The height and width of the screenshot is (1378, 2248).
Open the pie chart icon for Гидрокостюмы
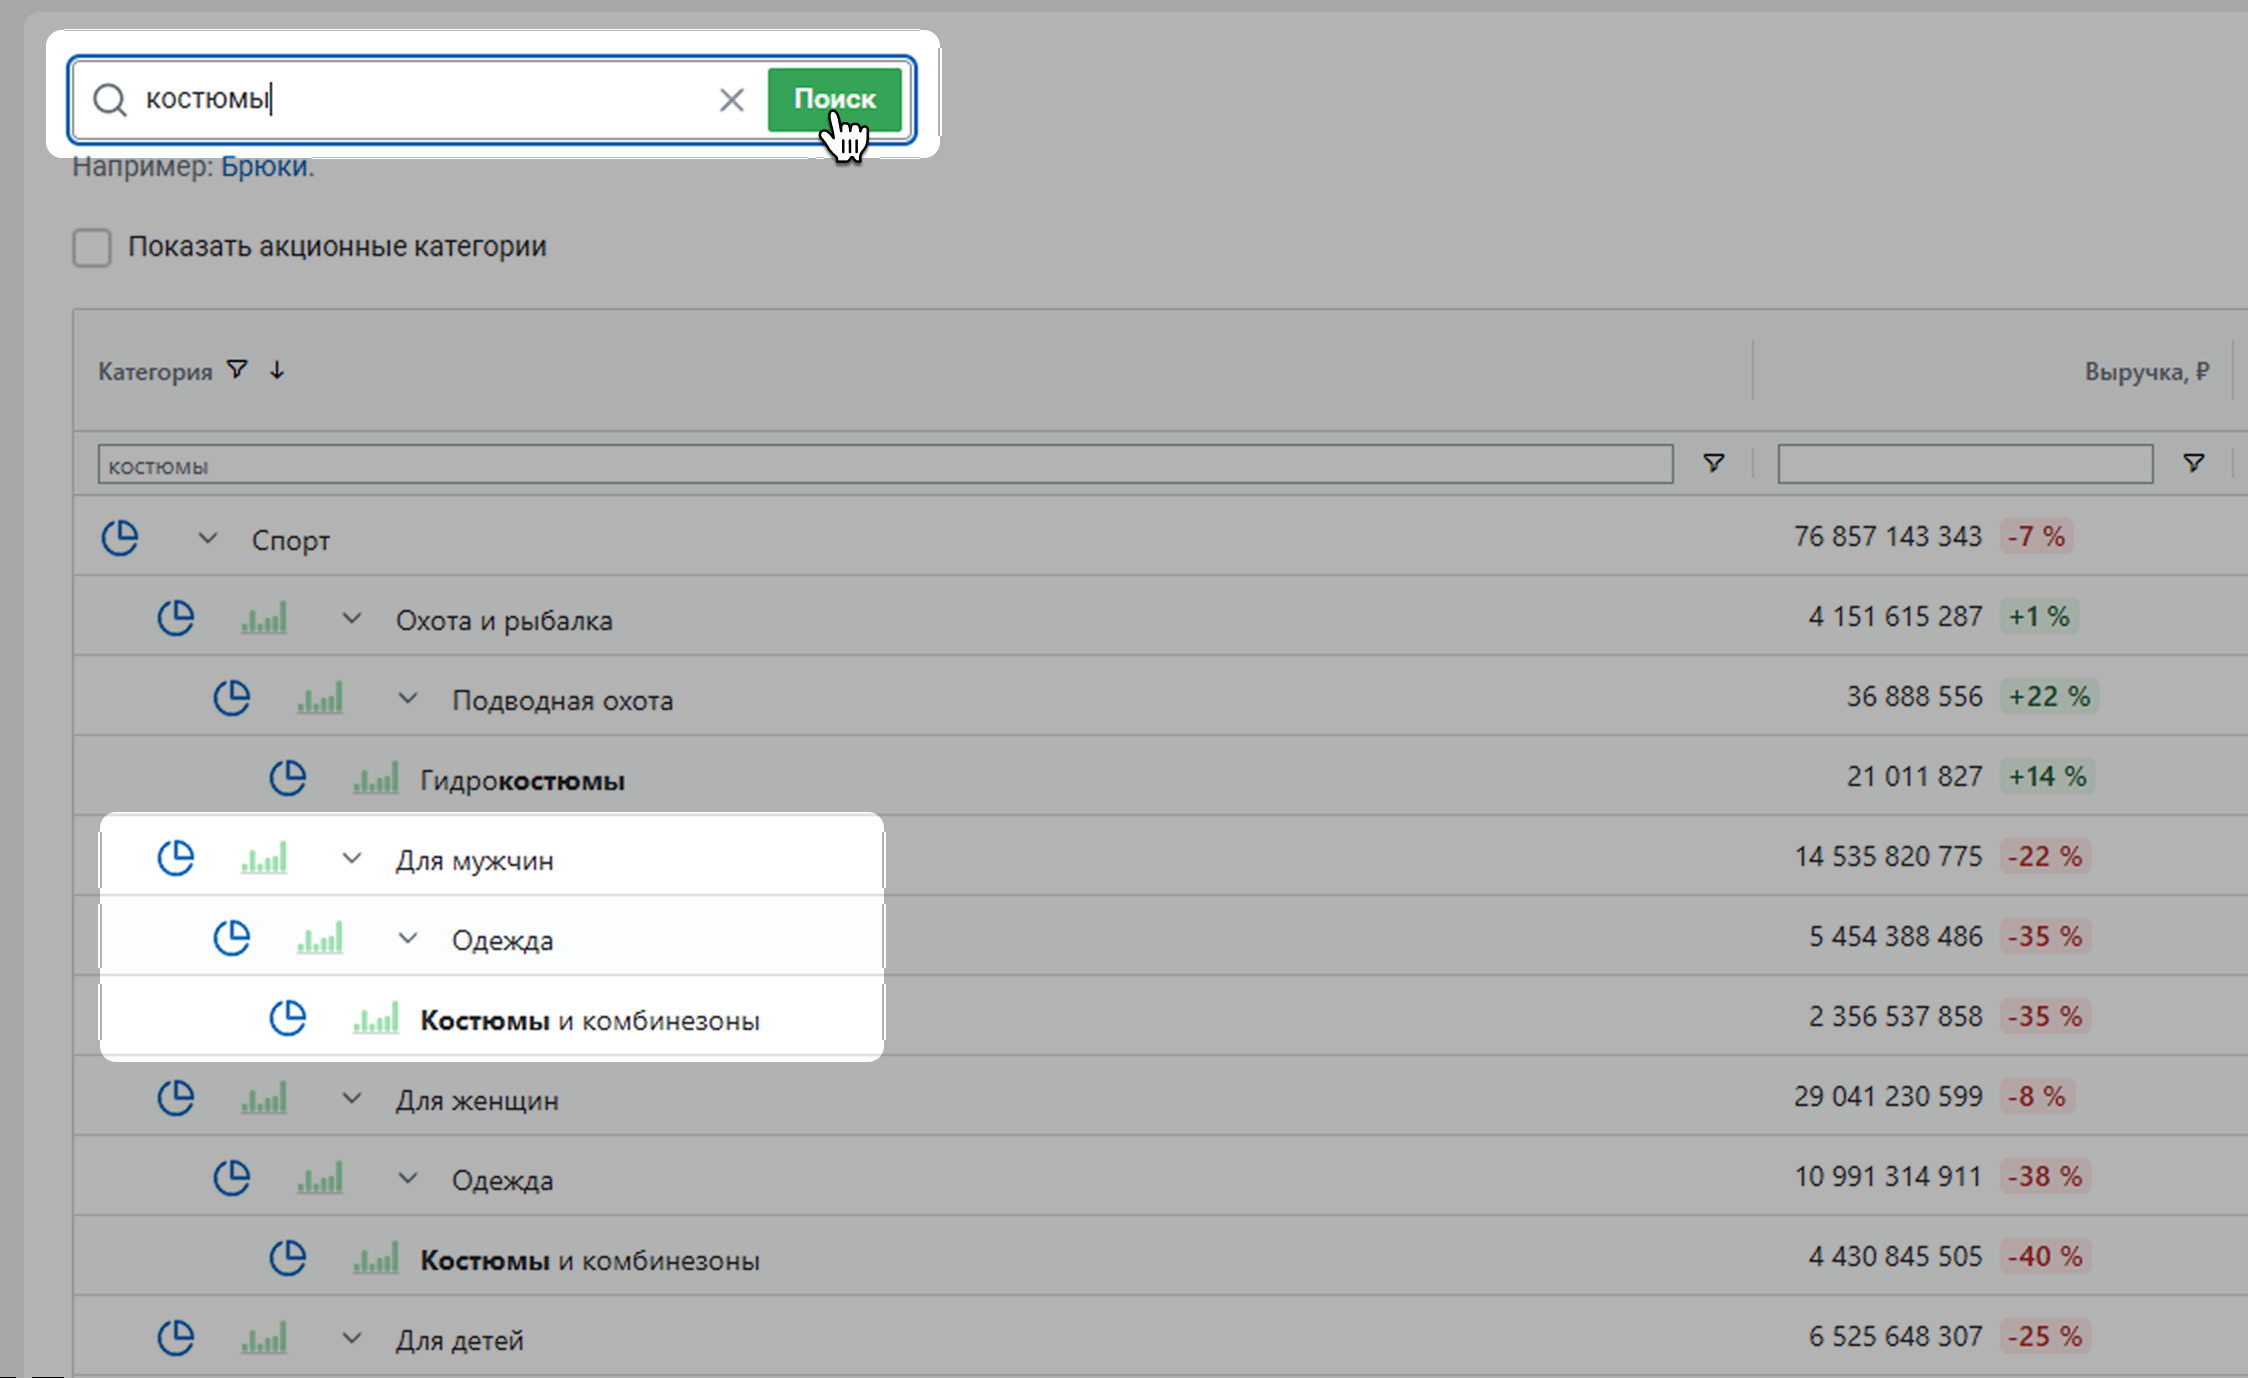pos(288,778)
